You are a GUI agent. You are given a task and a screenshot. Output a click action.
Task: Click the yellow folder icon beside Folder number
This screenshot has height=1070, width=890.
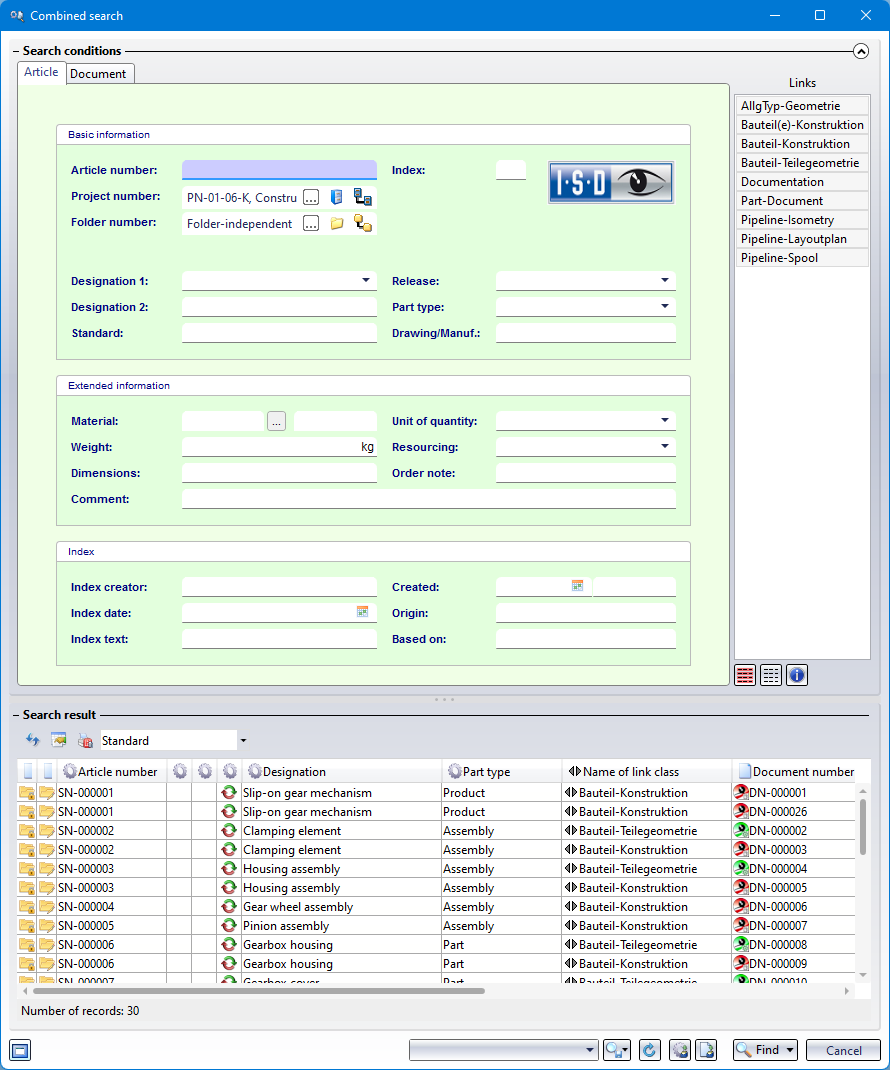tap(336, 223)
